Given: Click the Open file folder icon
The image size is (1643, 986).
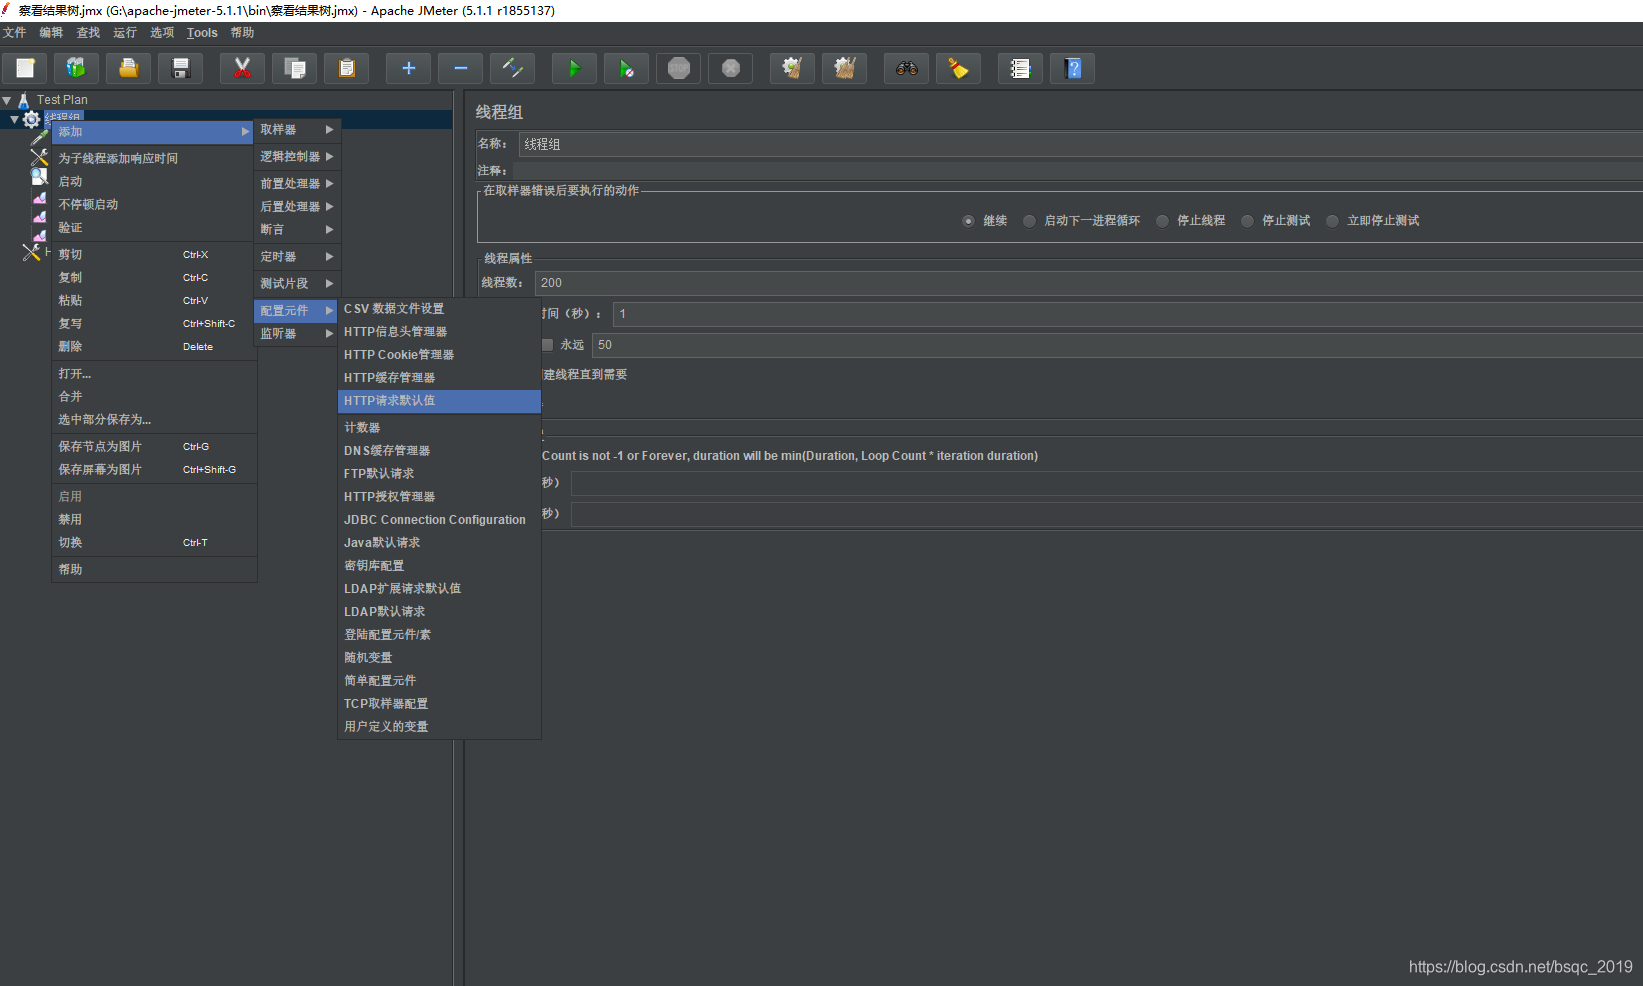Looking at the screenshot, I should point(129,68).
